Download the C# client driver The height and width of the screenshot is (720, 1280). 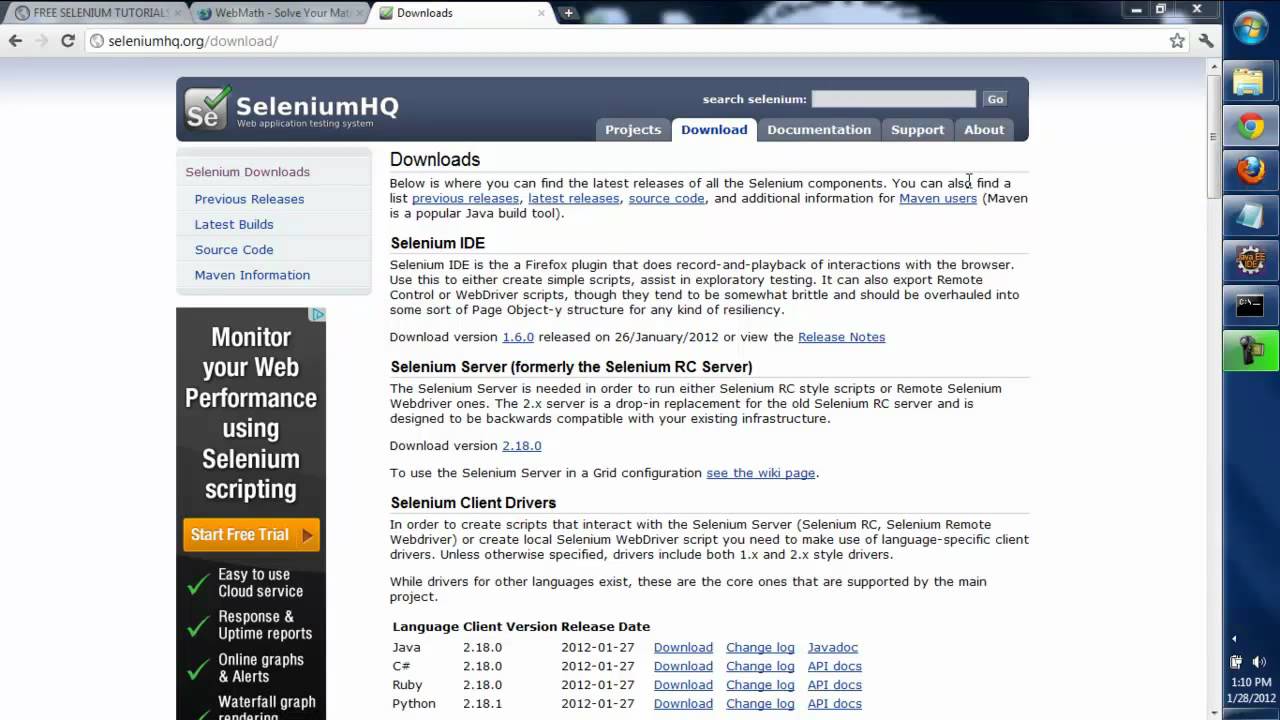[683, 667]
